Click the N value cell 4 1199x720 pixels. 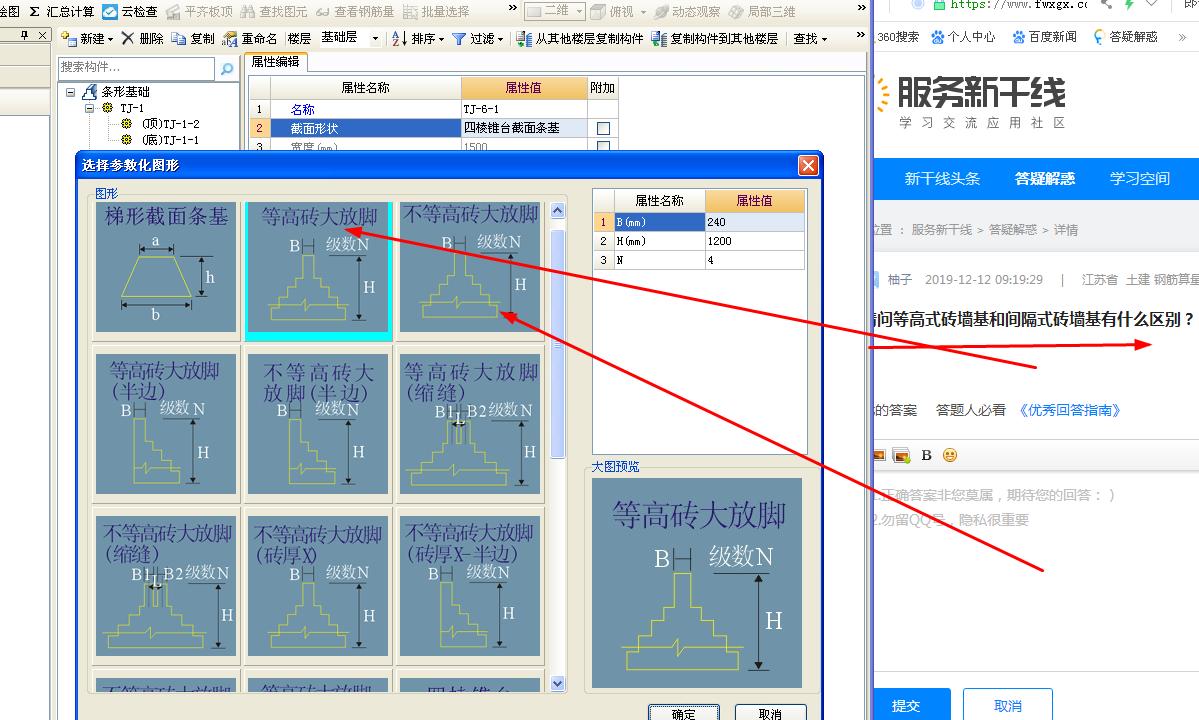(x=754, y=261)
